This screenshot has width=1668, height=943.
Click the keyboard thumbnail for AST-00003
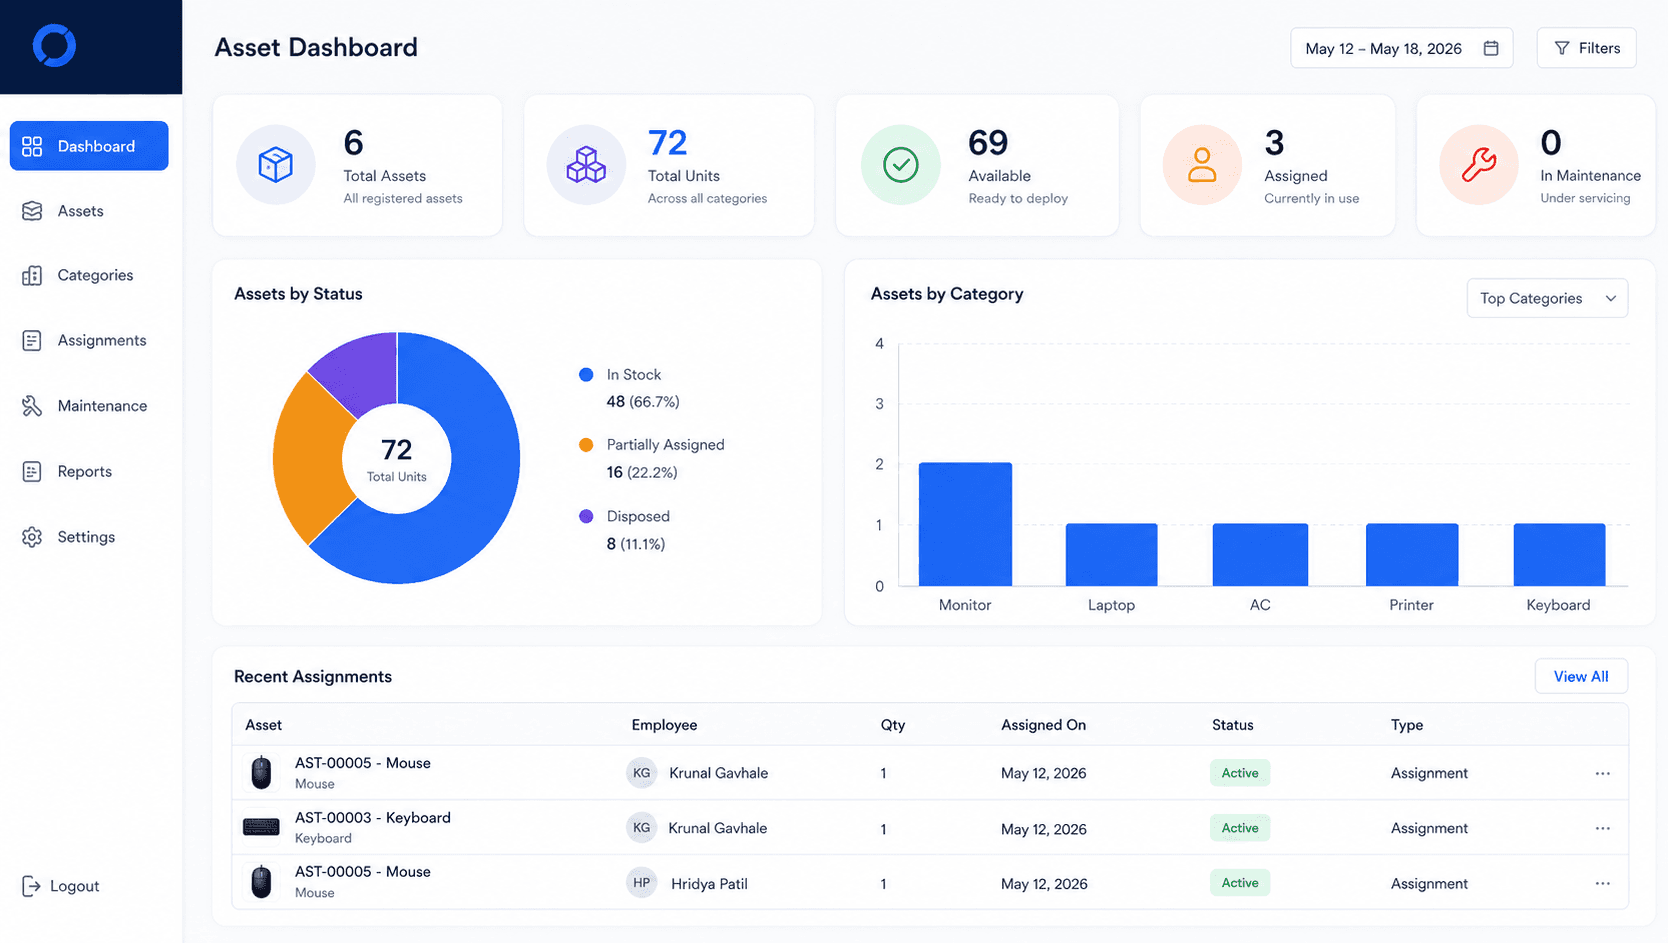tap(261, 827)
